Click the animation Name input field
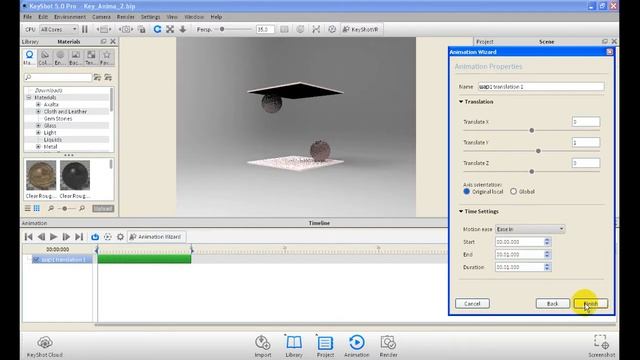The height and width of the screenshot is (360, 640). [541, 87]
